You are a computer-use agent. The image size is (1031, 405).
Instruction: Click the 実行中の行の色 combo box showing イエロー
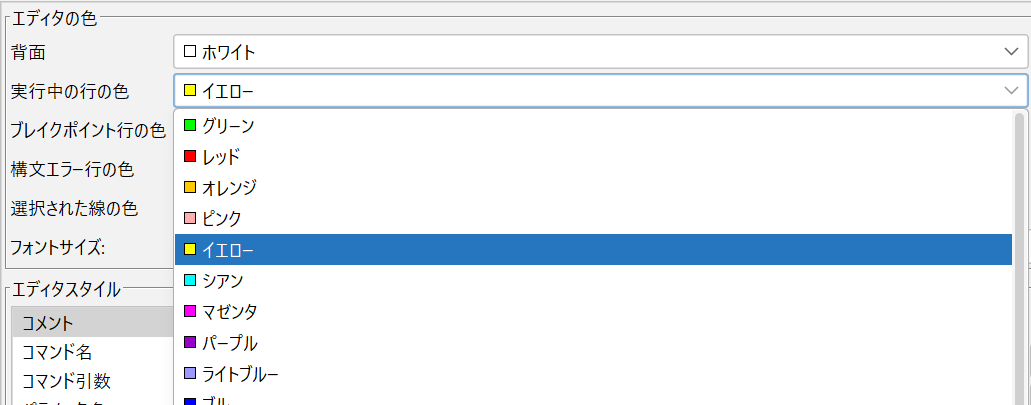pos(600,91)
